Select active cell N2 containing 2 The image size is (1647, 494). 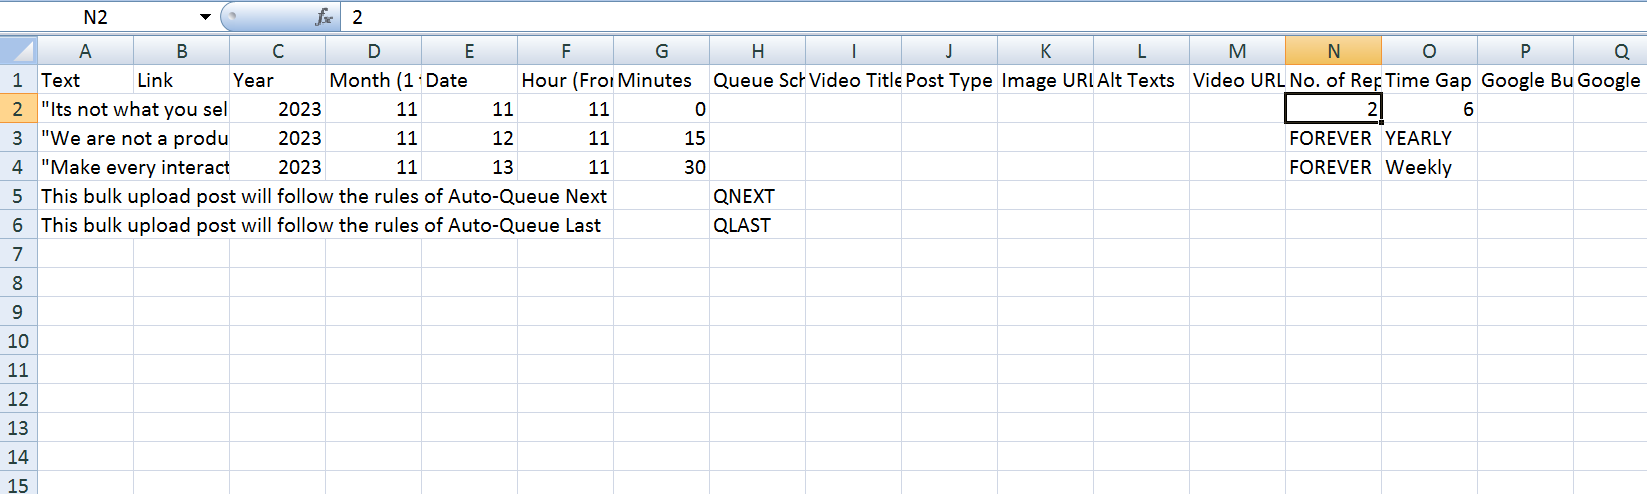pyautogui.click(x=1333, y=109)
